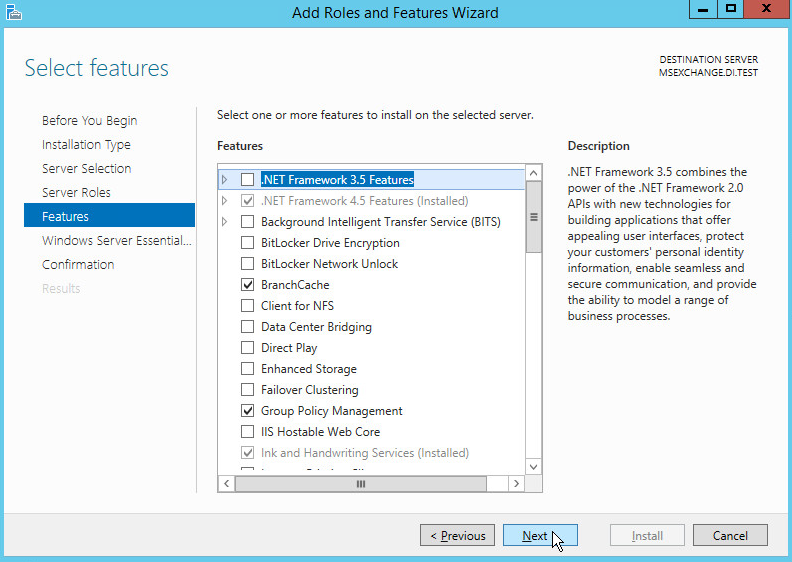
Task: Click the wizard icon in title bar
Action: click(12, 12)
